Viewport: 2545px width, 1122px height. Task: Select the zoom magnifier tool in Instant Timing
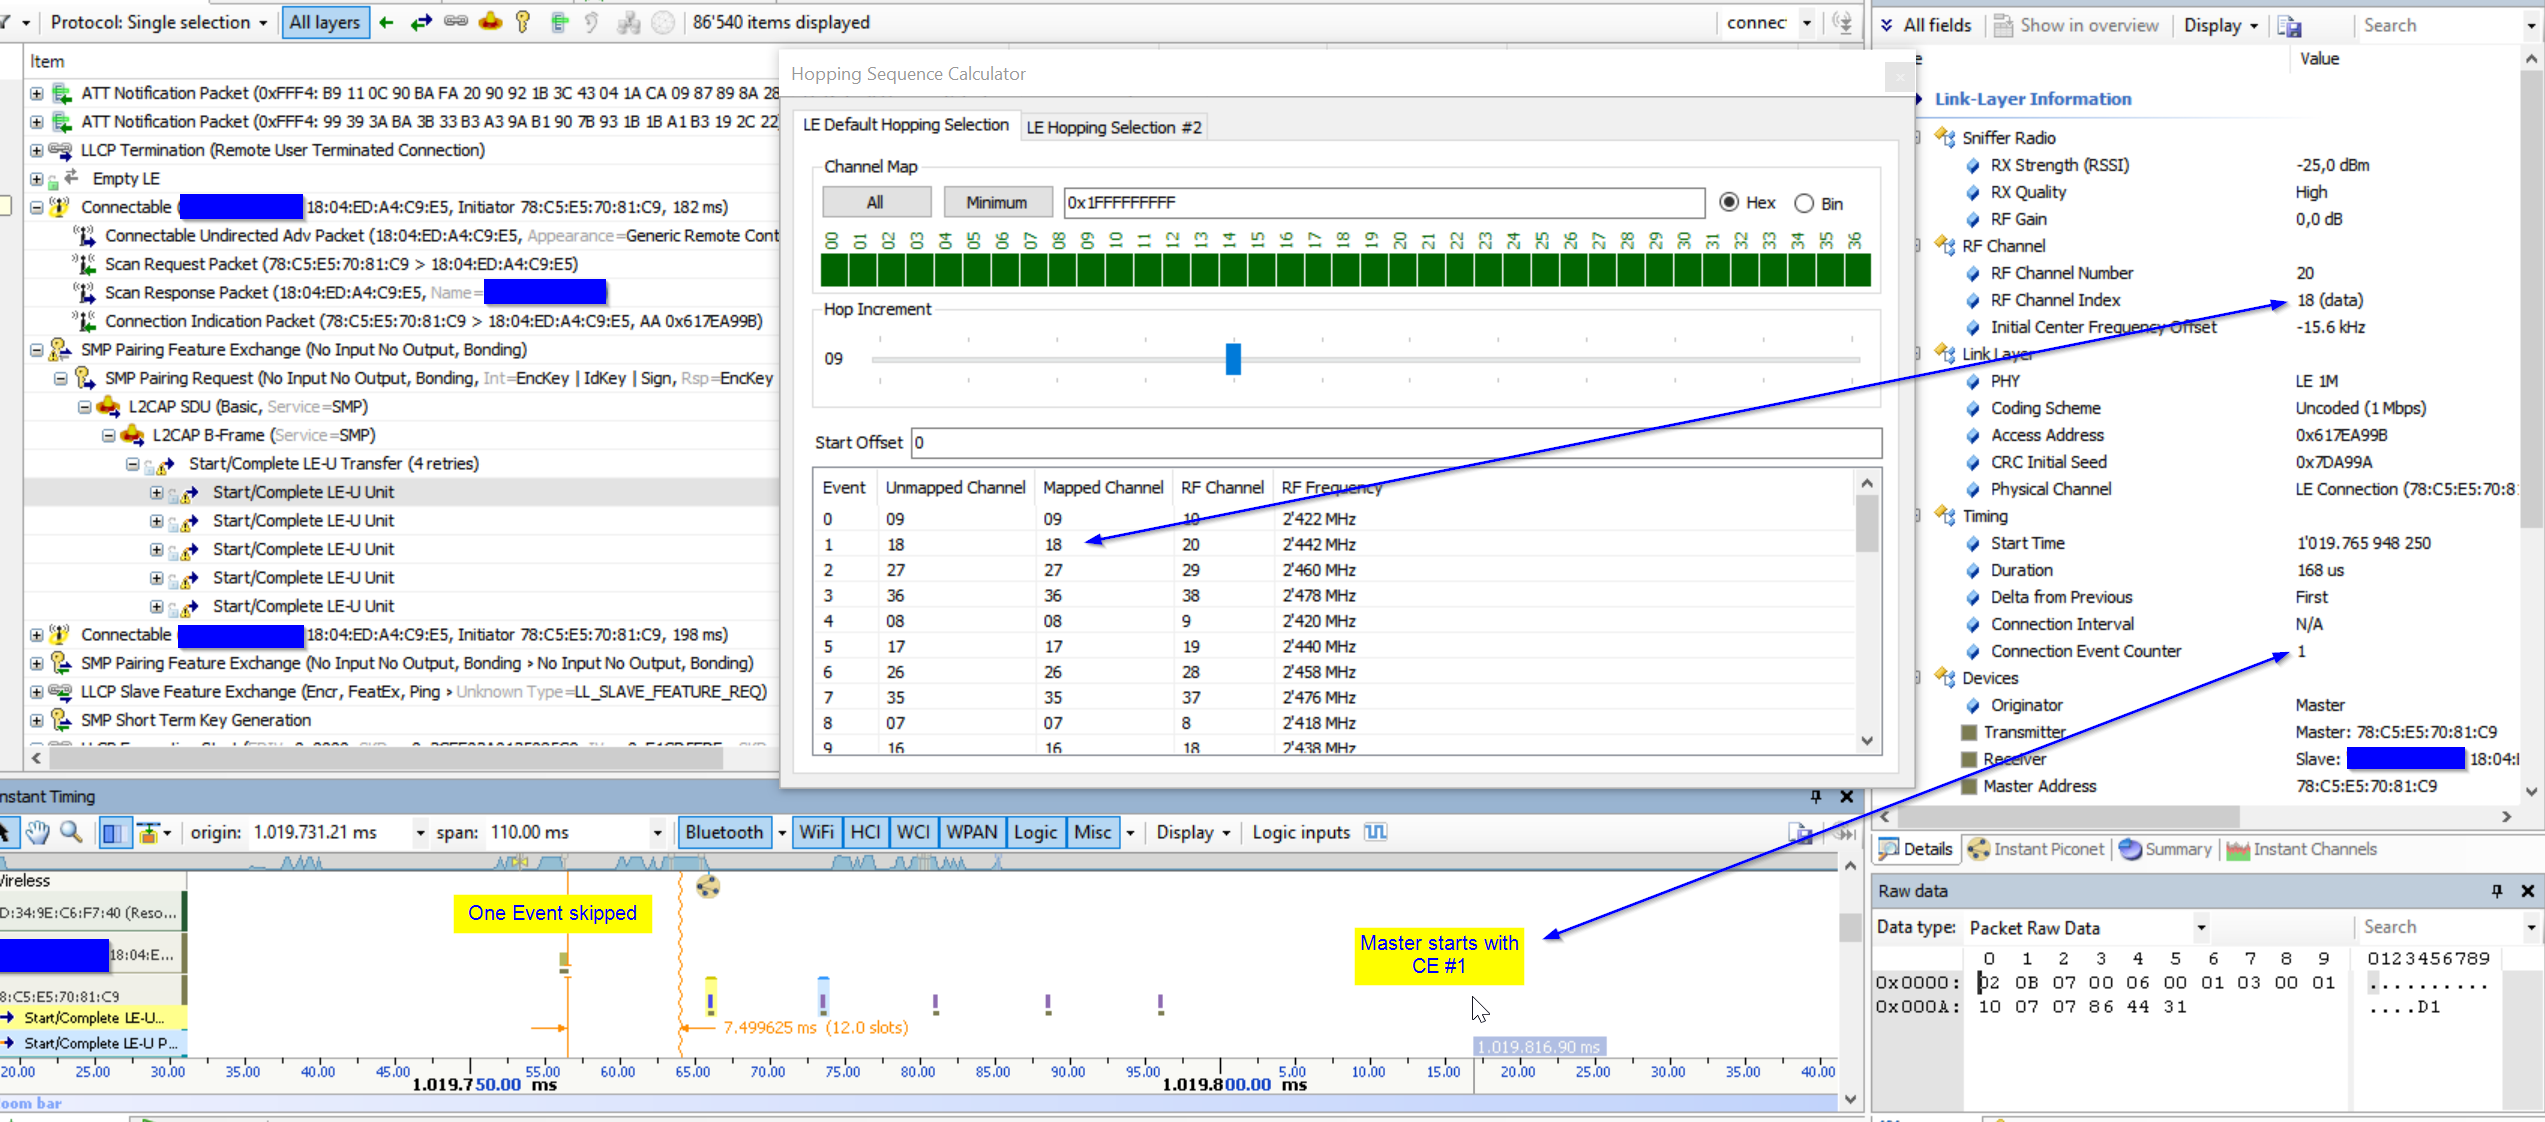click(x=71, y=831)
